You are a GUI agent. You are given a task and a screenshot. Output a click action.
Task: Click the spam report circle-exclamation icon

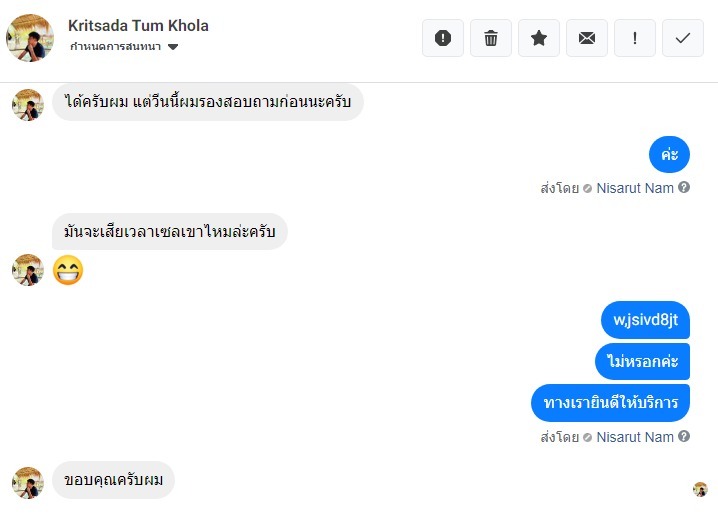point(443,38)
